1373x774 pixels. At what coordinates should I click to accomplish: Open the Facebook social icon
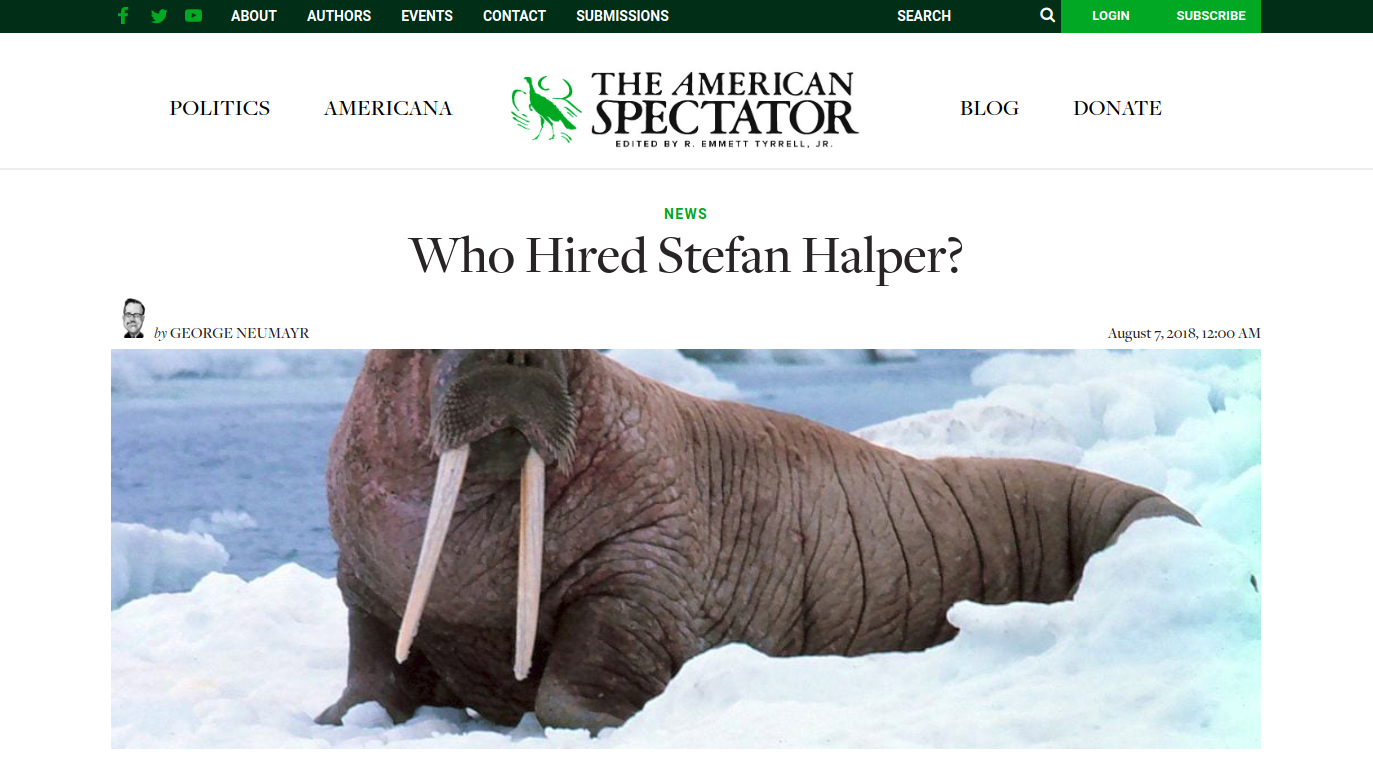(123, 16)
